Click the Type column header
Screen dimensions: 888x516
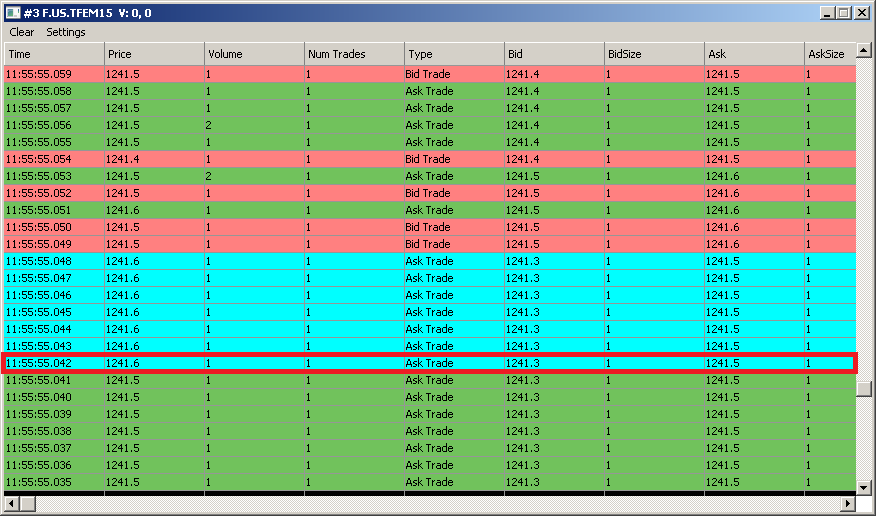pyautogui.click(x=454, y=54)
